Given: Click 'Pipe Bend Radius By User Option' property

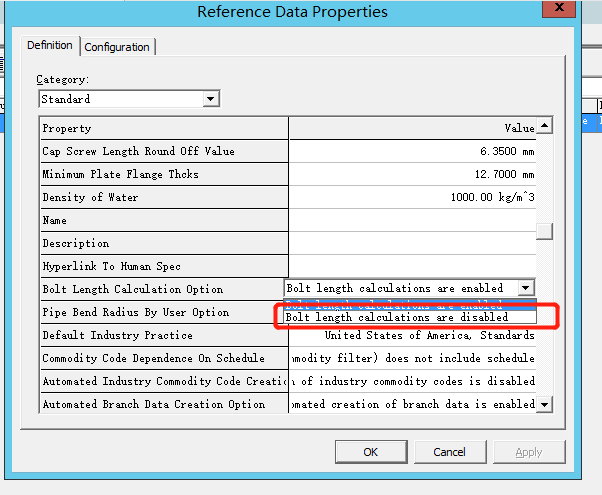Looking at the screenshot, I should (x=162, y=312).
